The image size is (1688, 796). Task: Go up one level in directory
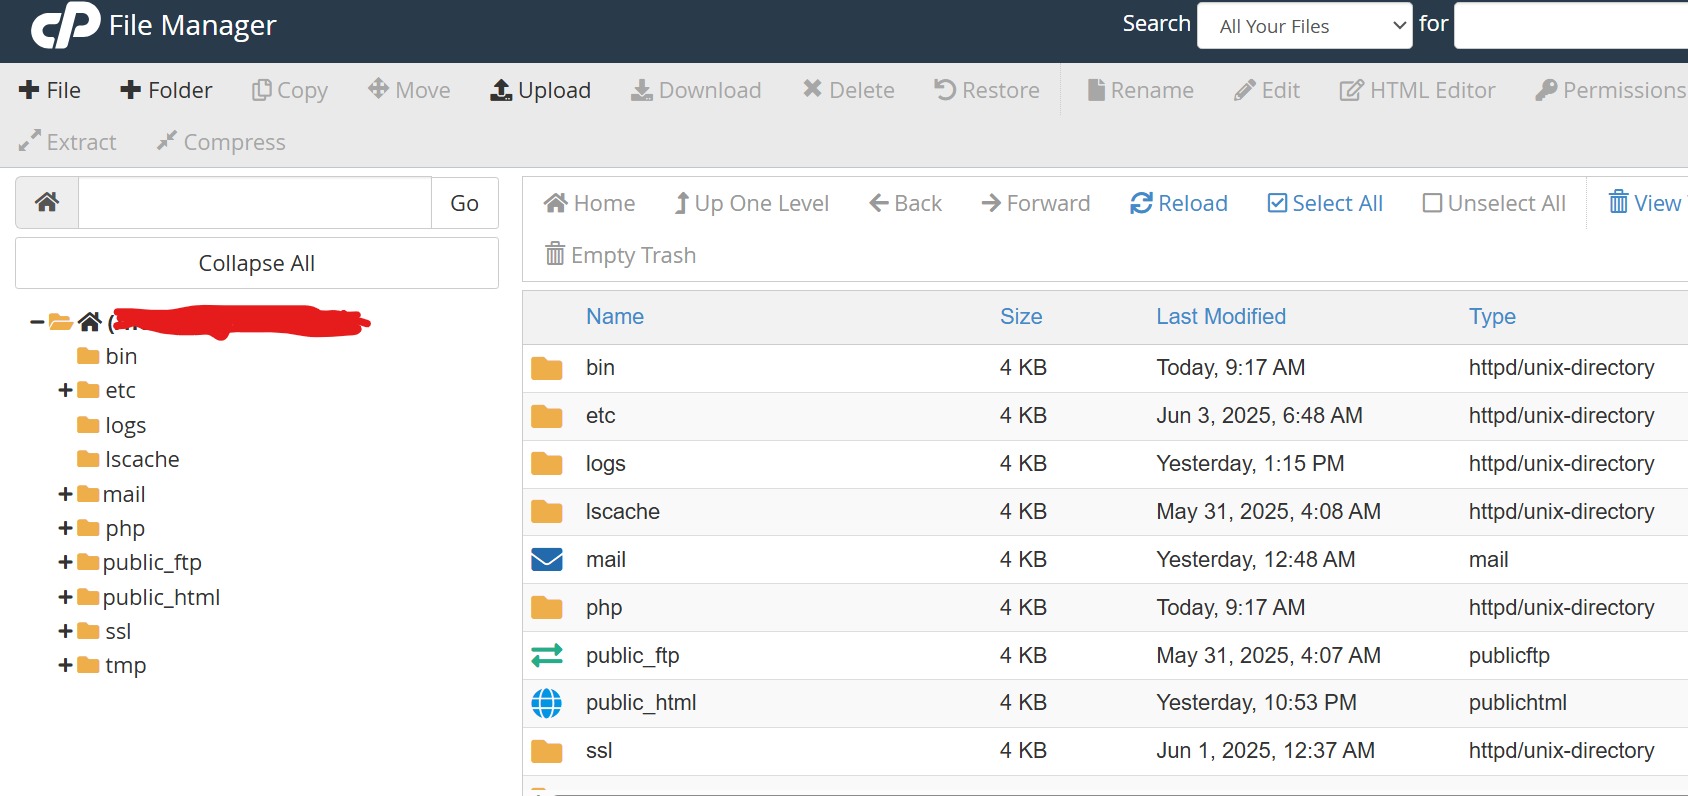(751, 204)
